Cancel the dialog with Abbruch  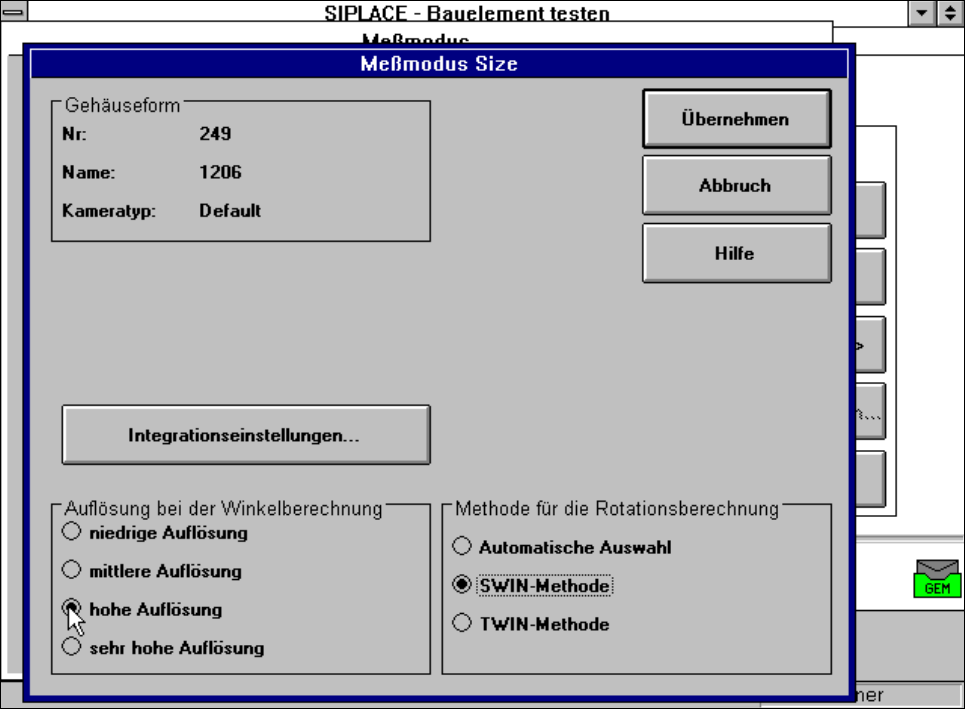tap(737, 185)
